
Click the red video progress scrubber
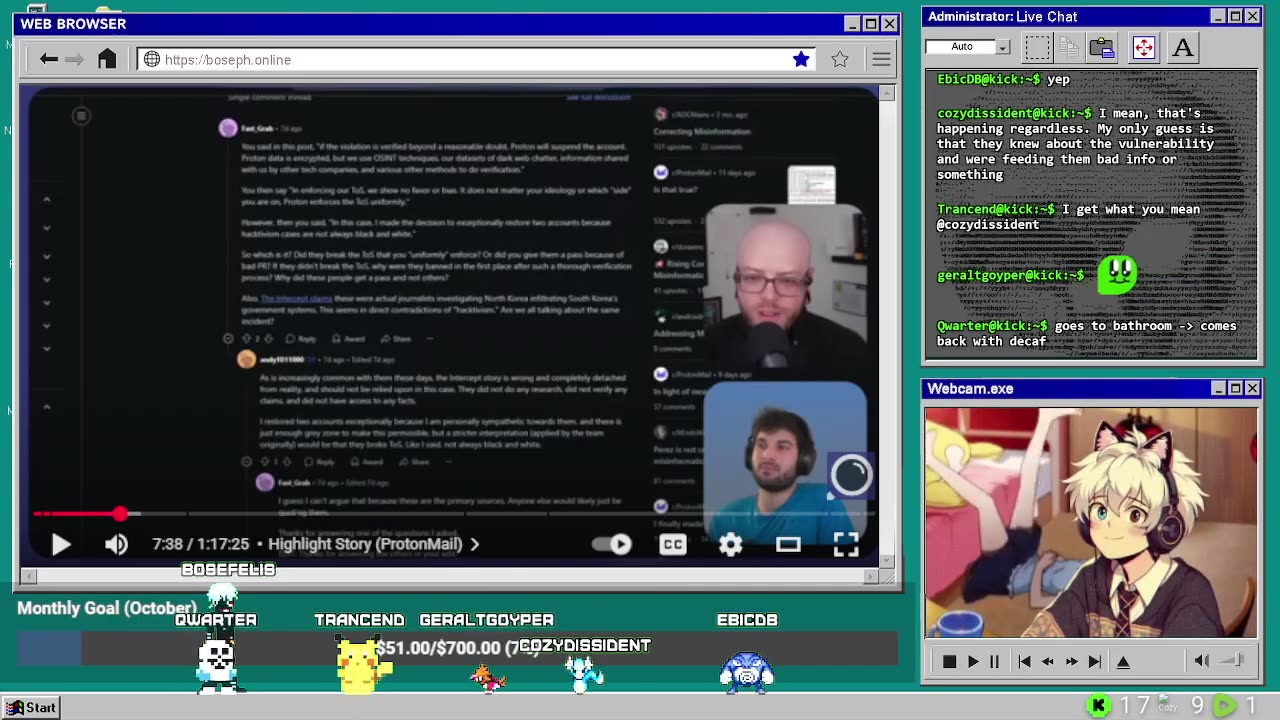pyautogui.click(x=120, y=514)
